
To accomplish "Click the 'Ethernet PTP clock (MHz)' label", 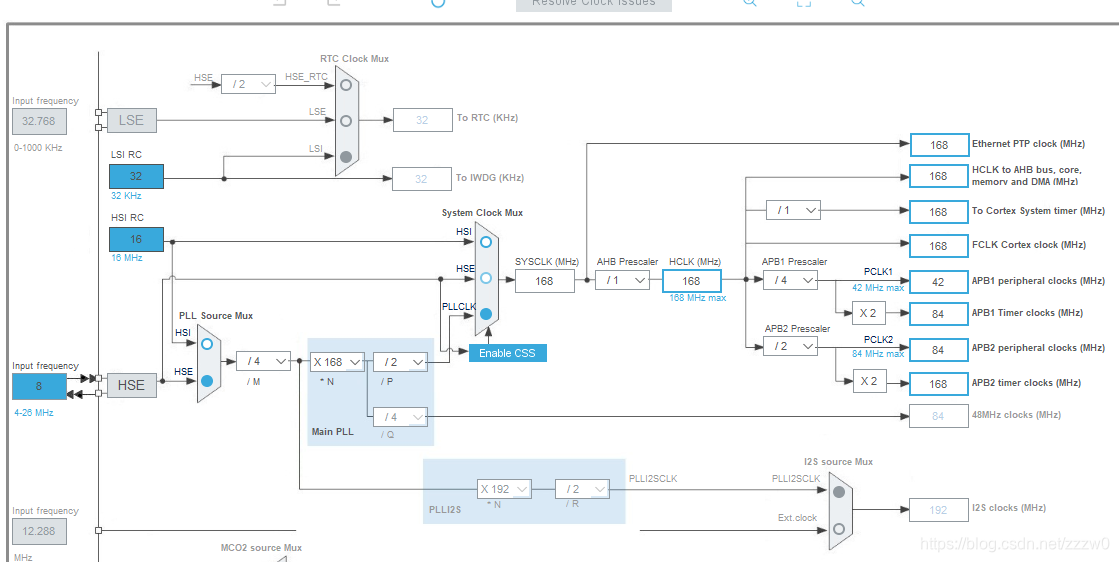I will pyautogui.click(x=1028, y=144).
